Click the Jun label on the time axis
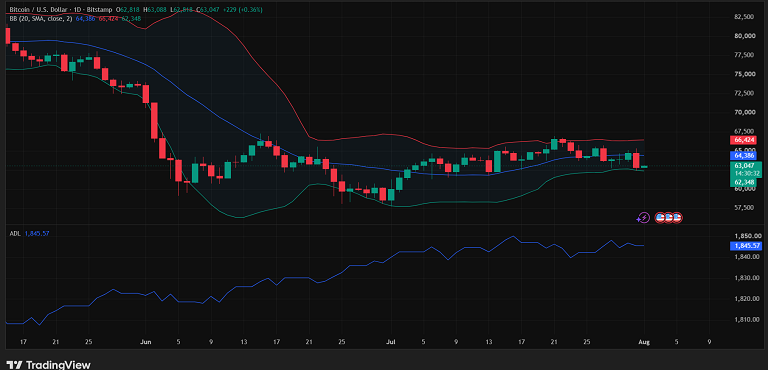The height and width of the screenshot is (370, 768). tap(145, 342)
